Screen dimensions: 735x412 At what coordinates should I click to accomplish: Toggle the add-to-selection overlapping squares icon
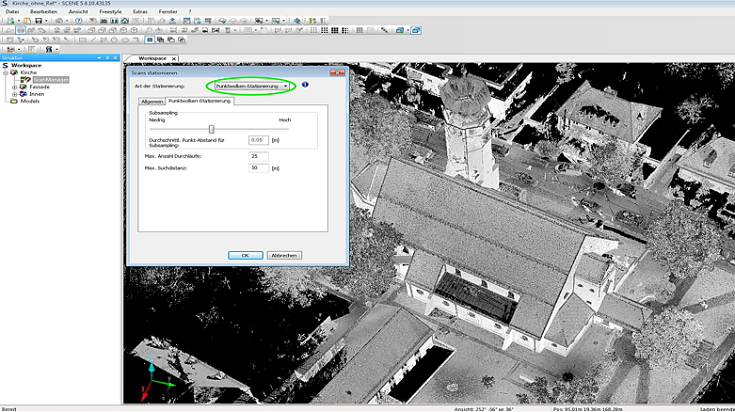pos(160,39)
